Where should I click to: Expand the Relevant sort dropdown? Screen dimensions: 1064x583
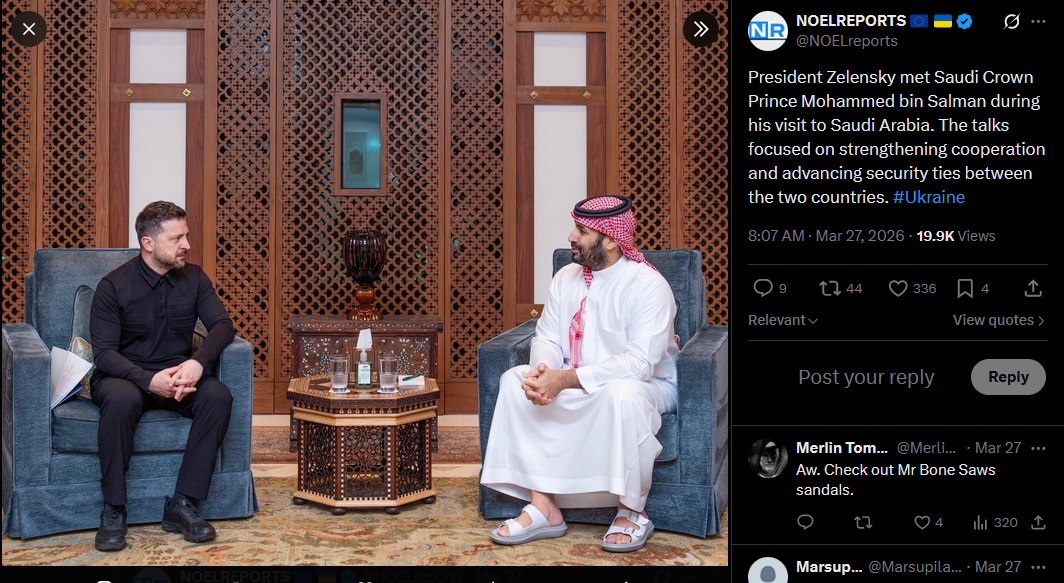[x=783, y=320]
